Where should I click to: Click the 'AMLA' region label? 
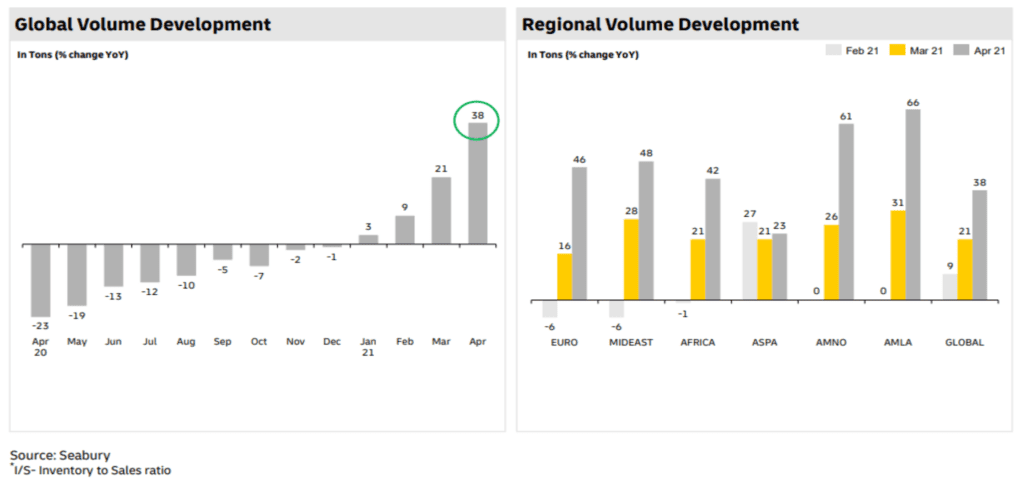coord(897,342)
